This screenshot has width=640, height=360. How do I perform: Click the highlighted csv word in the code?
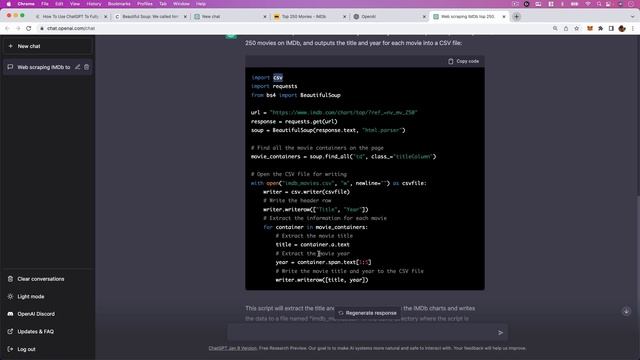tap(278, 78)
